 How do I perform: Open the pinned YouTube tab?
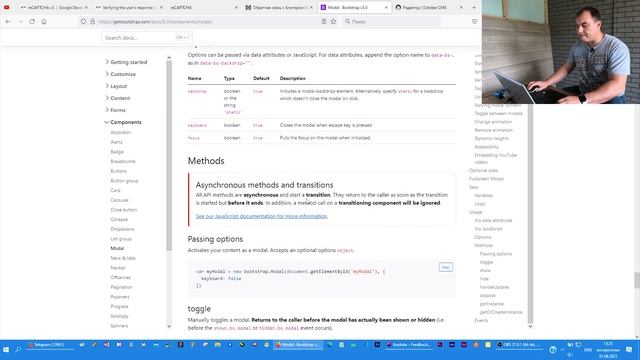[7, 7]
